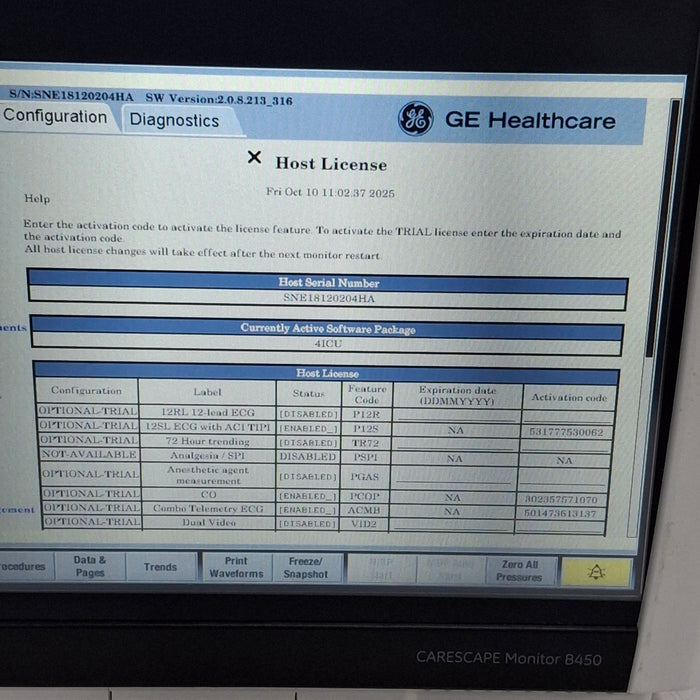This screenshot has width=700, height=700.
Task: Click expiration date field for 72 Hour trending
Action: (x=455, y=444)
